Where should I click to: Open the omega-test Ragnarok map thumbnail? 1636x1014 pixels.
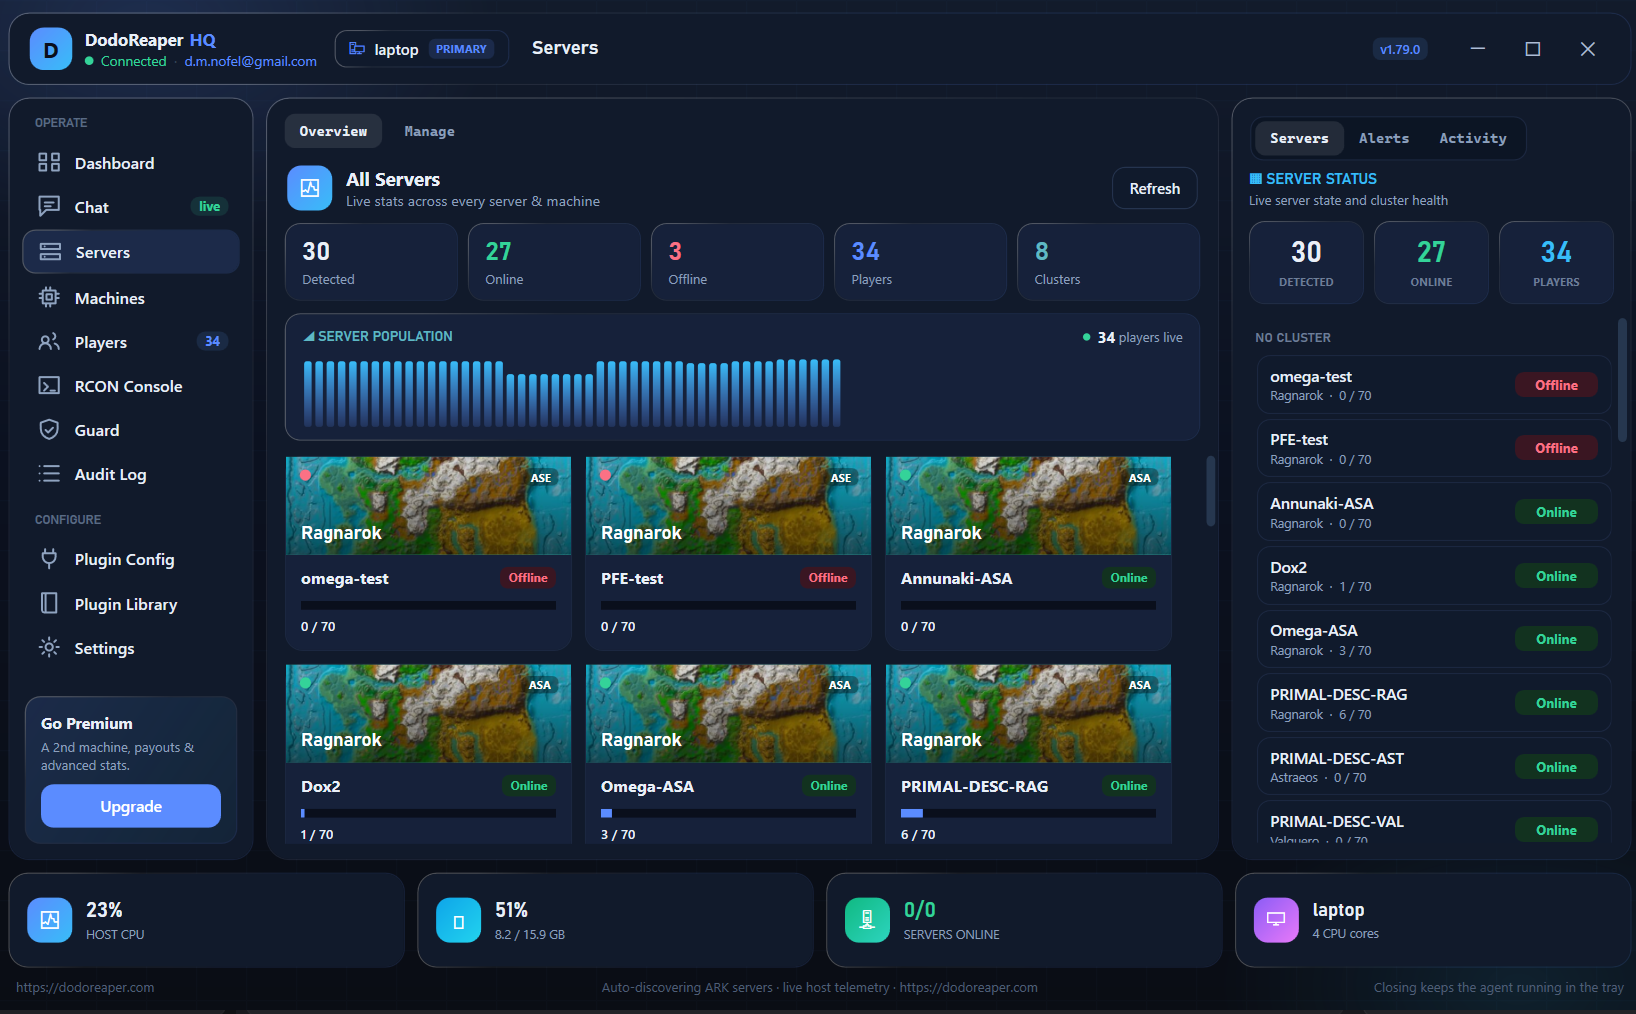pos(428,506)
